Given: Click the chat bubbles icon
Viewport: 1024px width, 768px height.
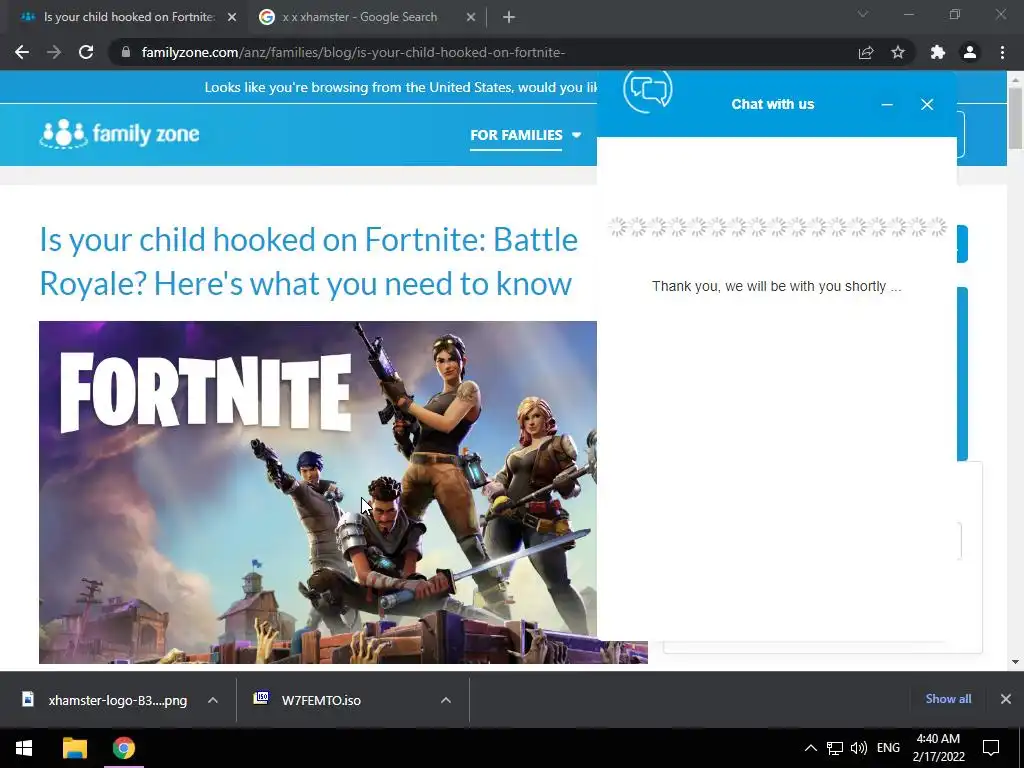Looking at the screenshot, I should [648, 90].
